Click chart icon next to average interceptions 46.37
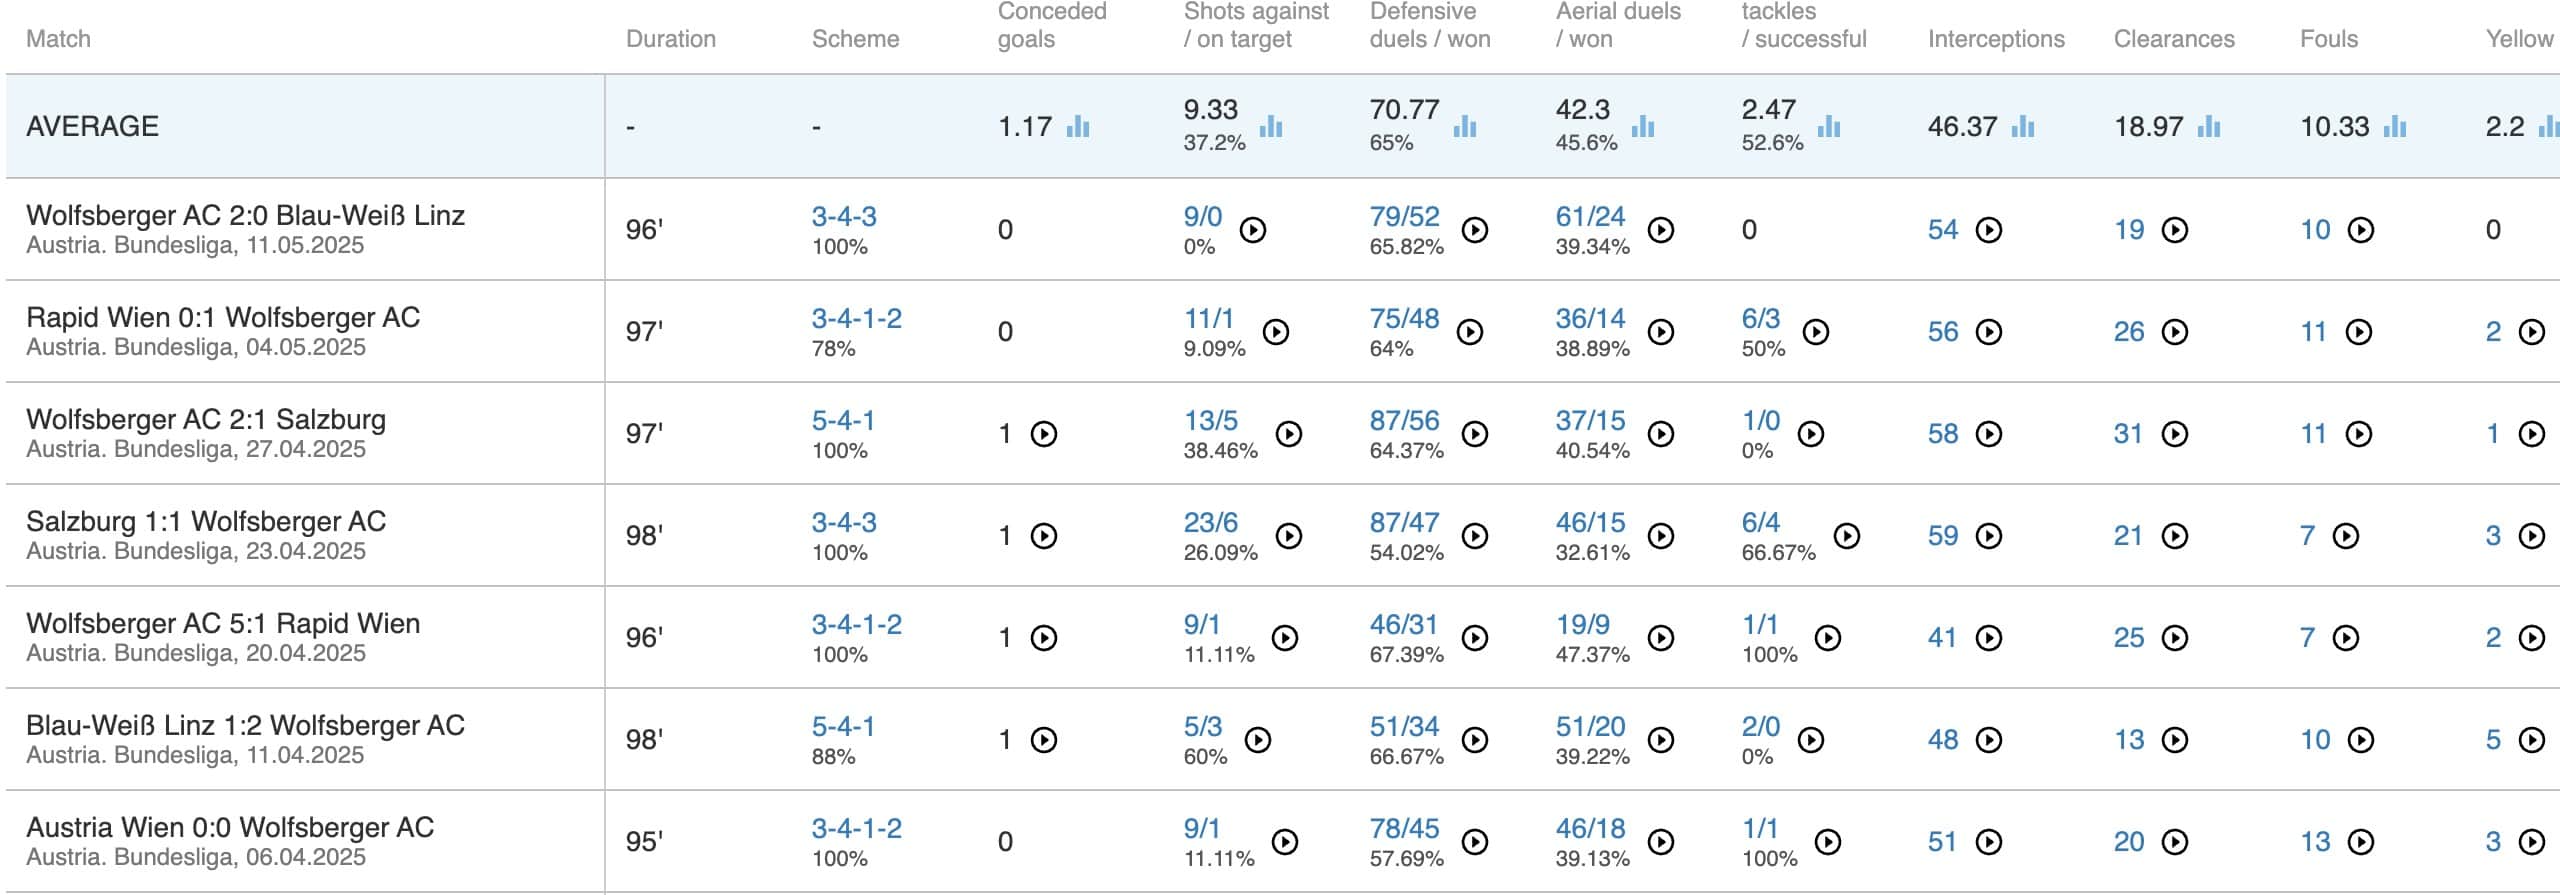Viewport: 2560px width, 895px height. [2023, 127]
